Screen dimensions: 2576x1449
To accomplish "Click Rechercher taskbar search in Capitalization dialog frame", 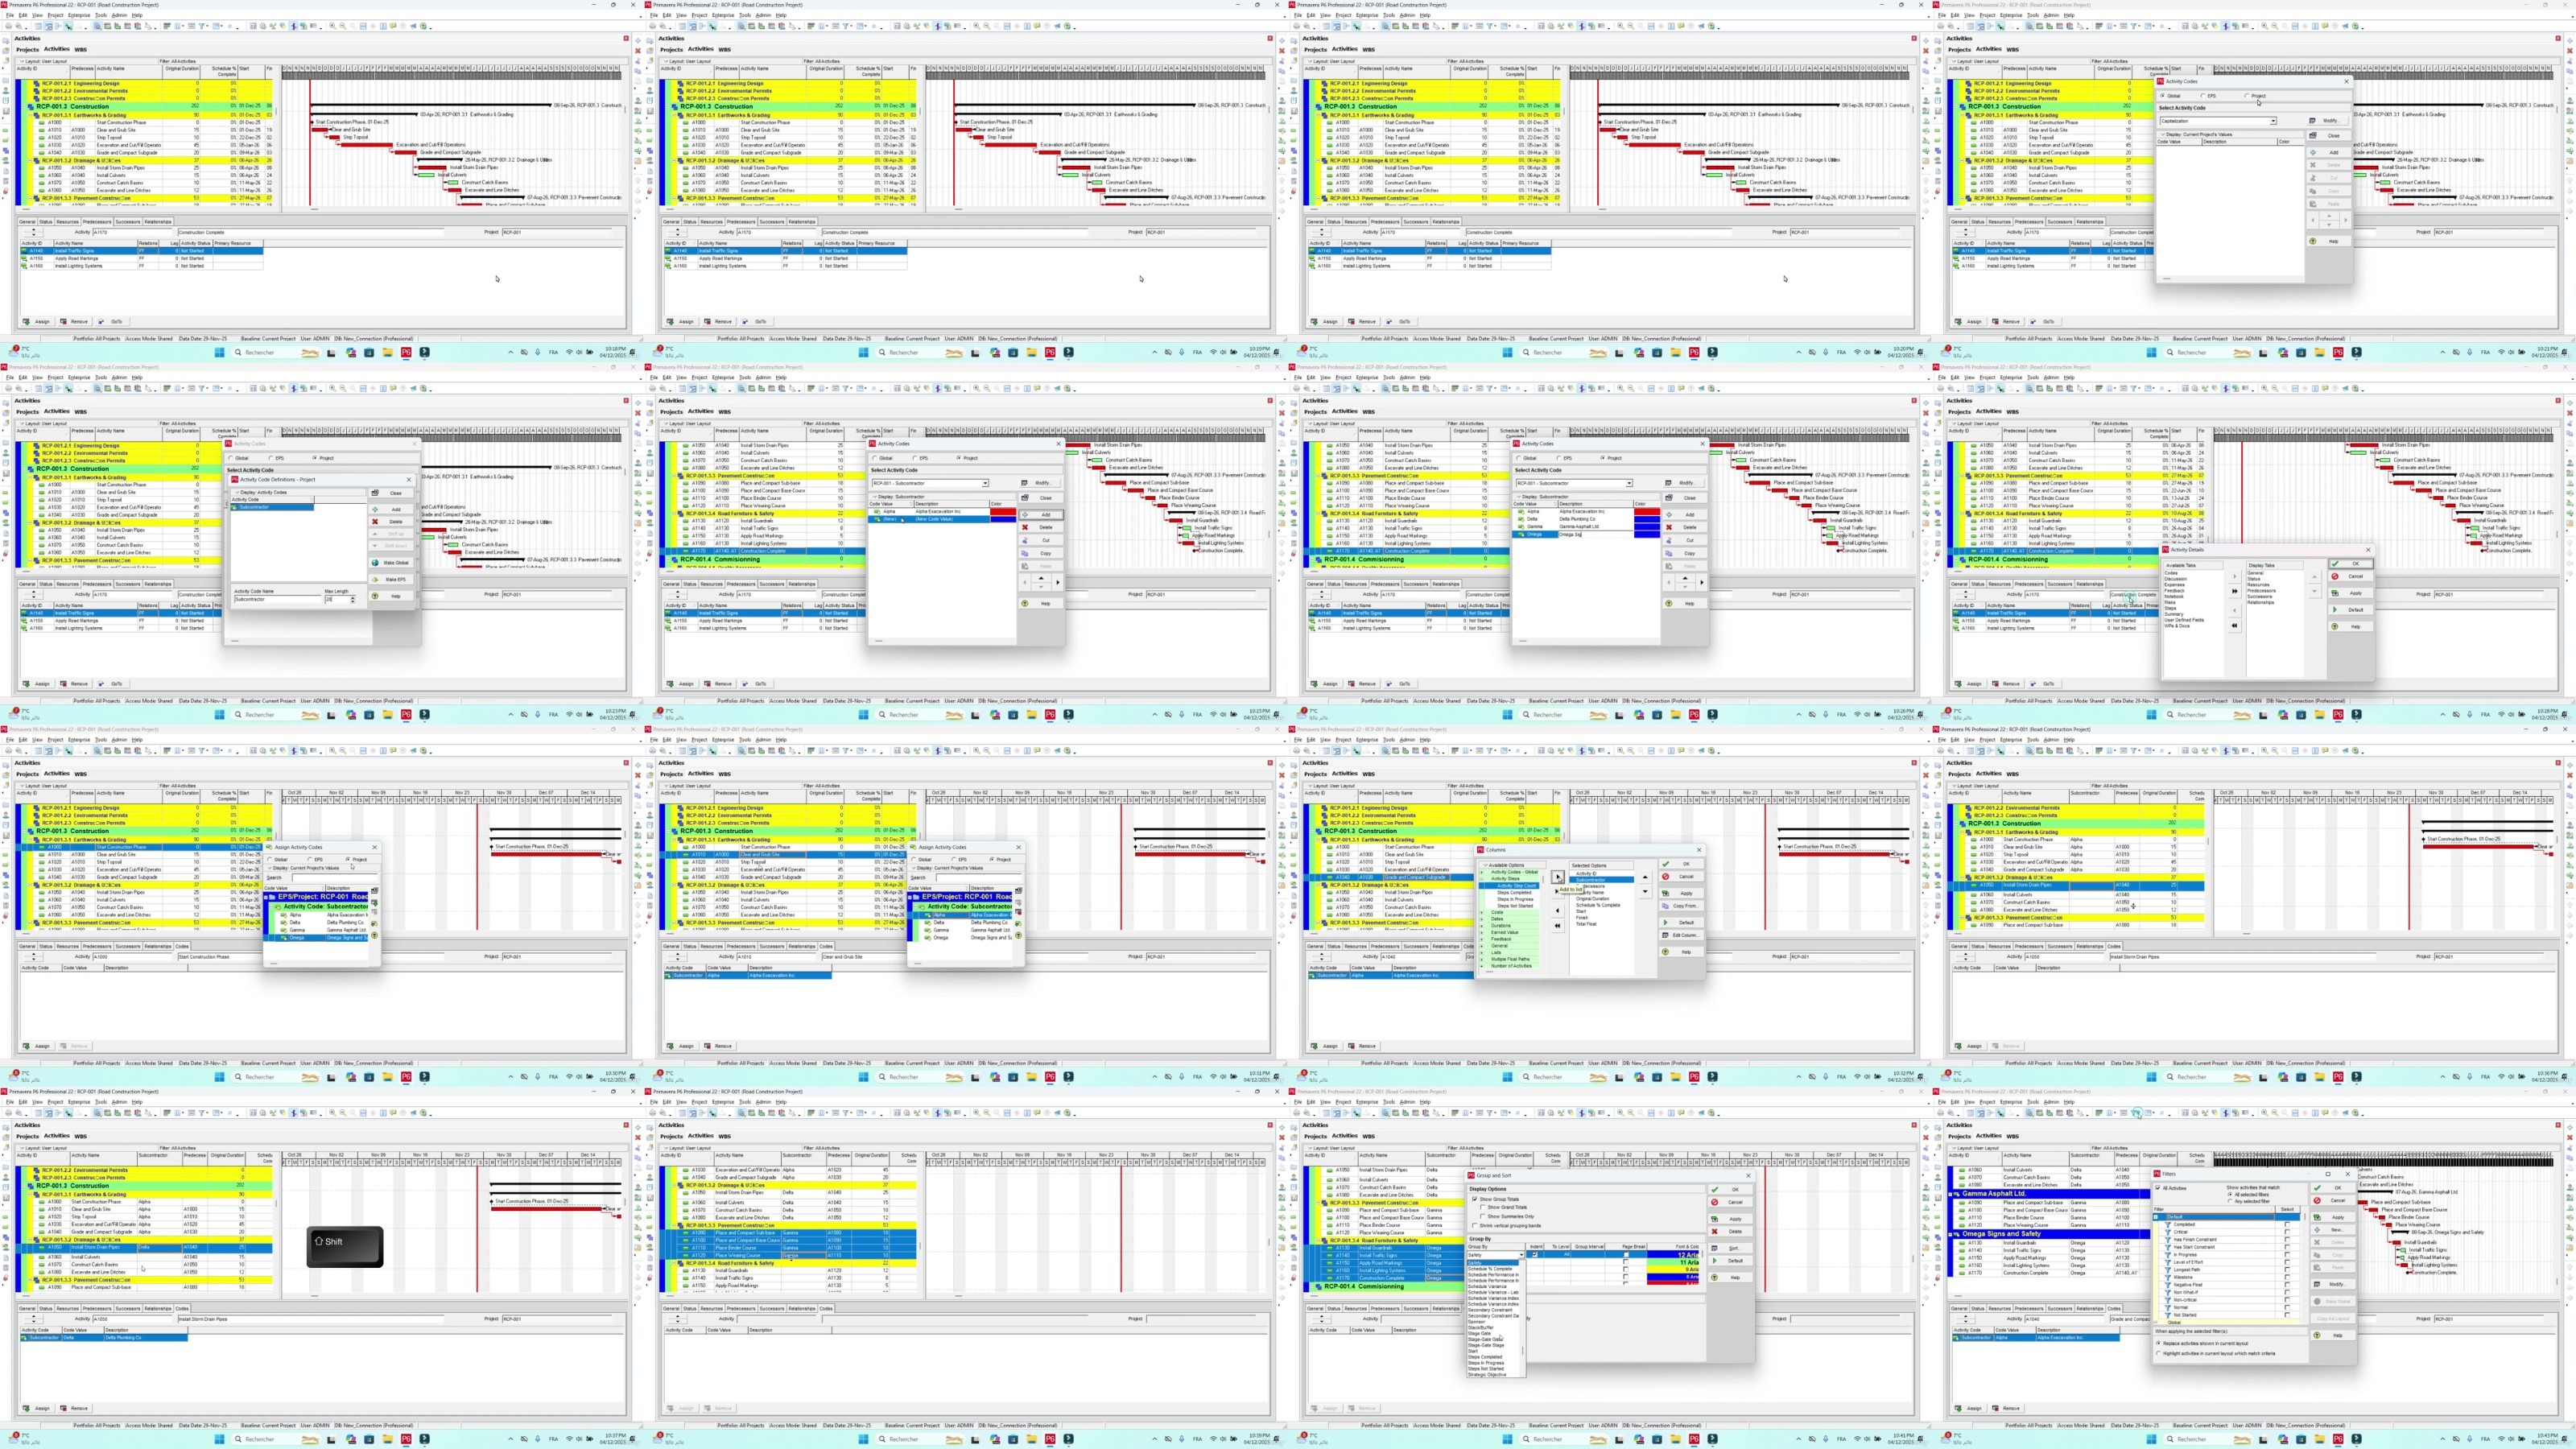I will tap(2209, 352).
